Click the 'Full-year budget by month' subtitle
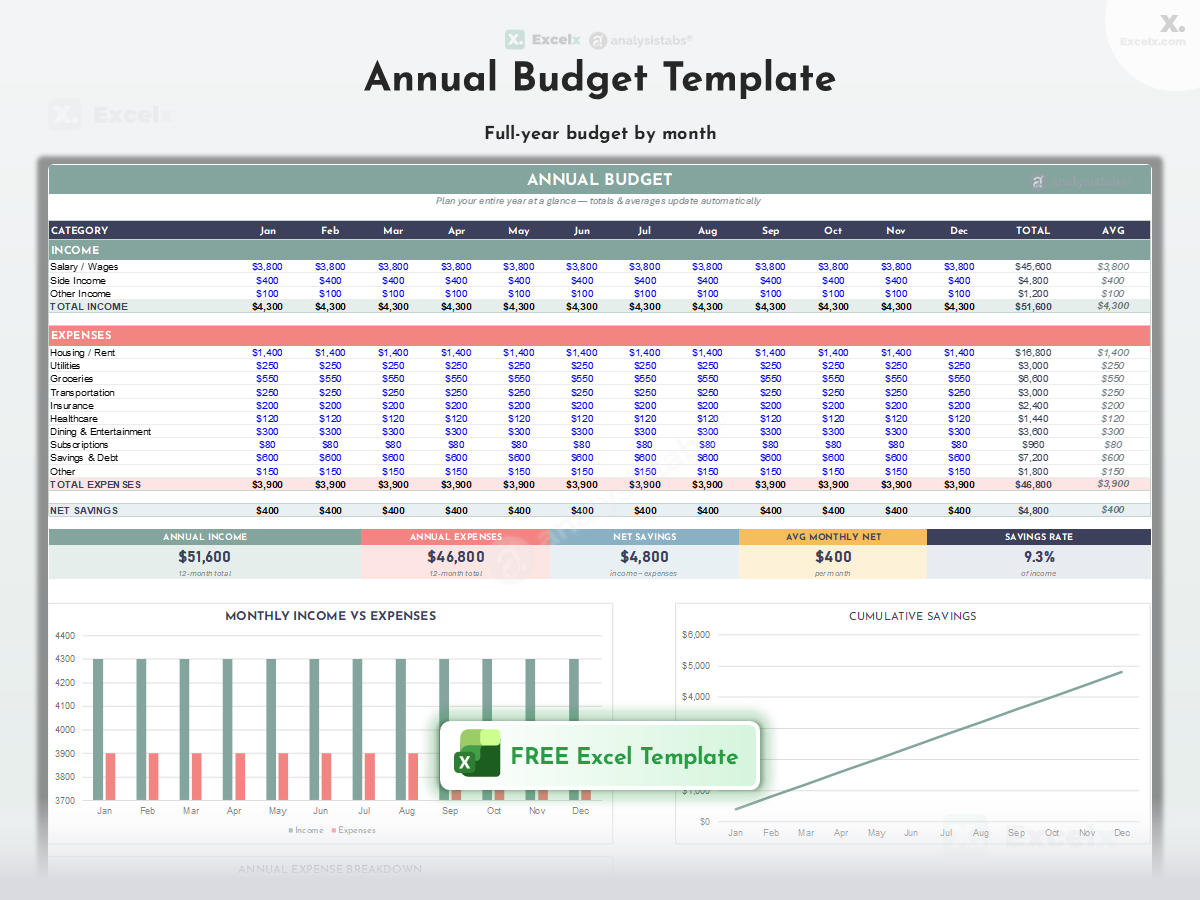This screenshot has height=900, width=1200. click(600, 133)
